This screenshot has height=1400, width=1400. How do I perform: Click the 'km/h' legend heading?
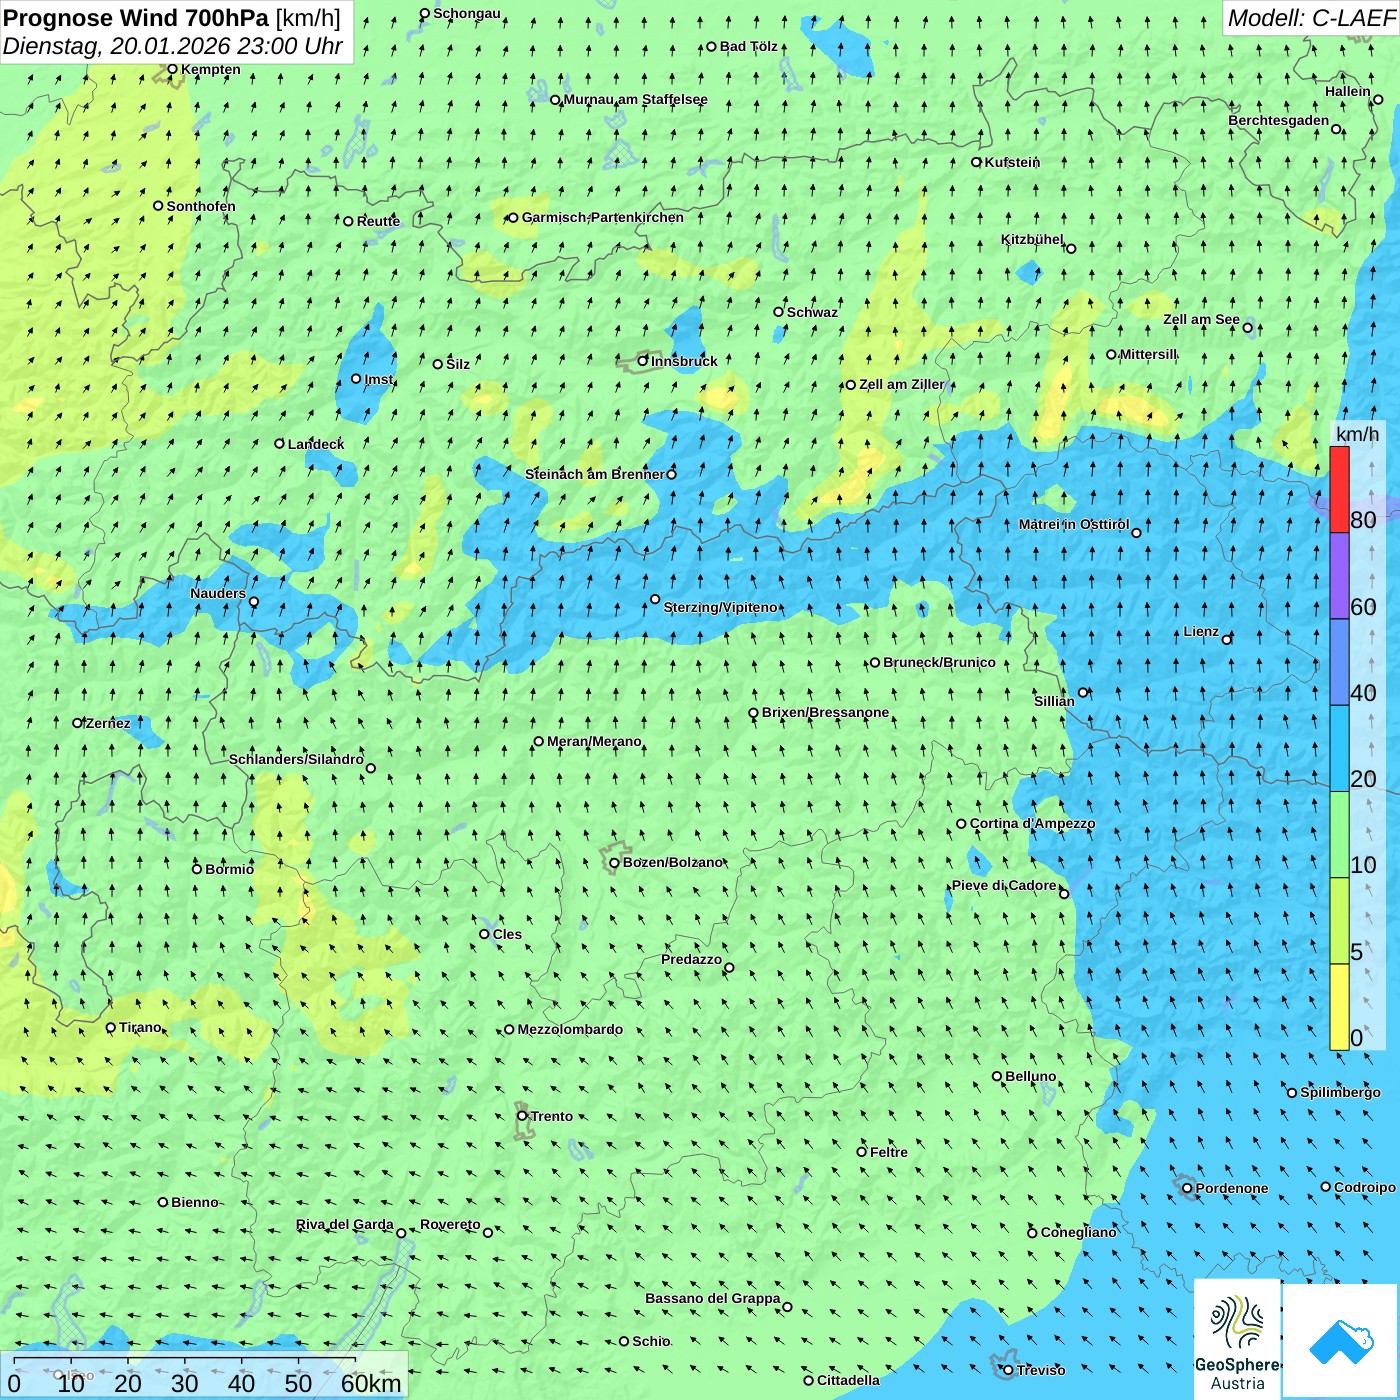pos(1357,433)
